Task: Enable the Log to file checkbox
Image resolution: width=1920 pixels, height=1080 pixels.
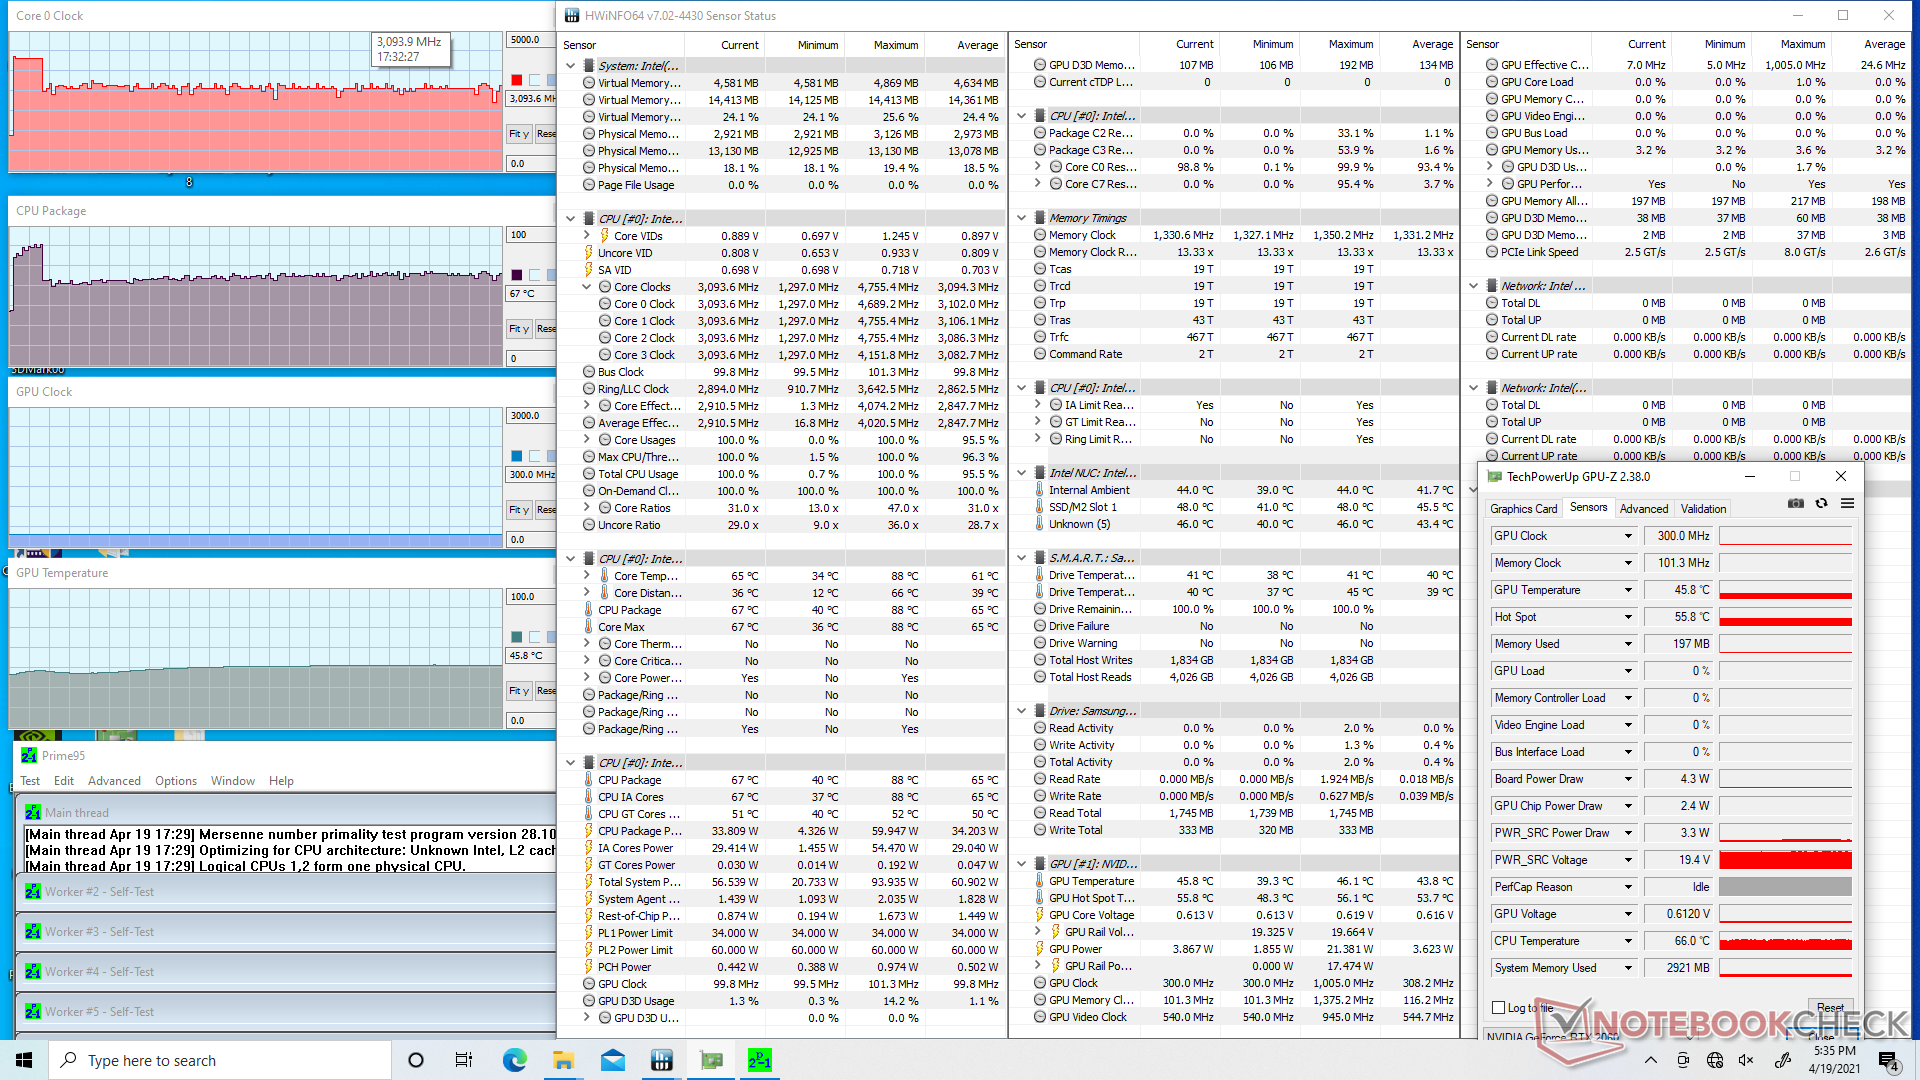Action: (x=1498, y=1008)
